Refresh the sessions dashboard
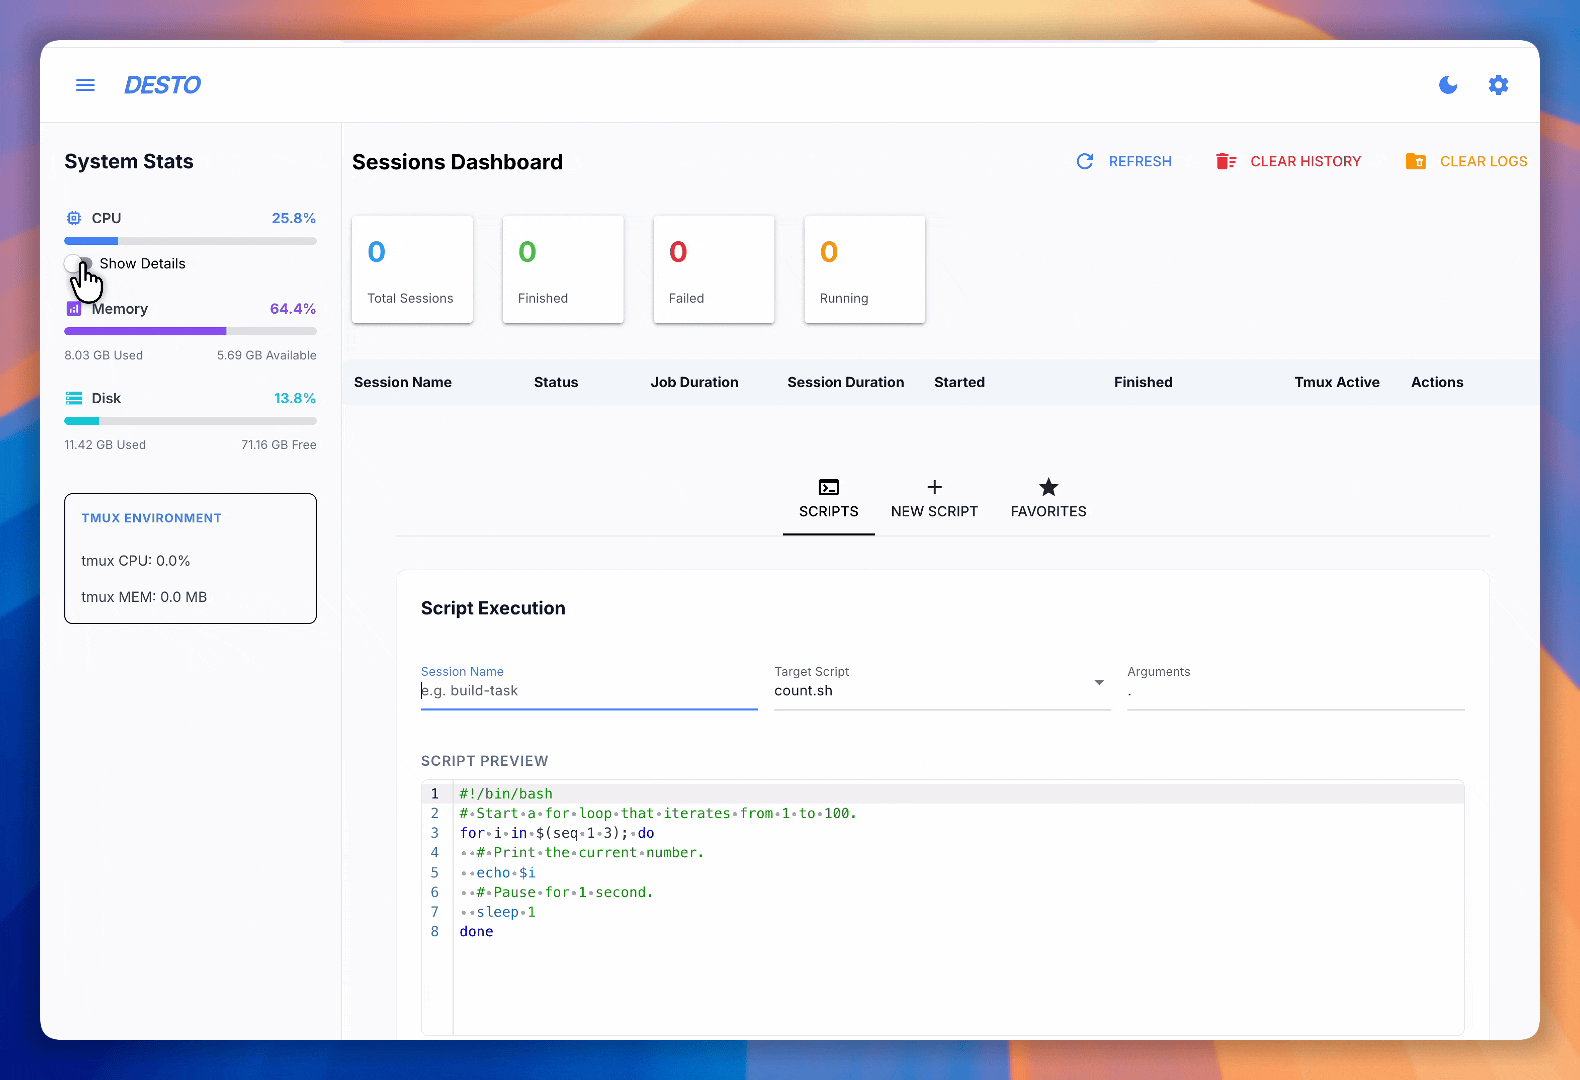 [x=1123, y=161]
